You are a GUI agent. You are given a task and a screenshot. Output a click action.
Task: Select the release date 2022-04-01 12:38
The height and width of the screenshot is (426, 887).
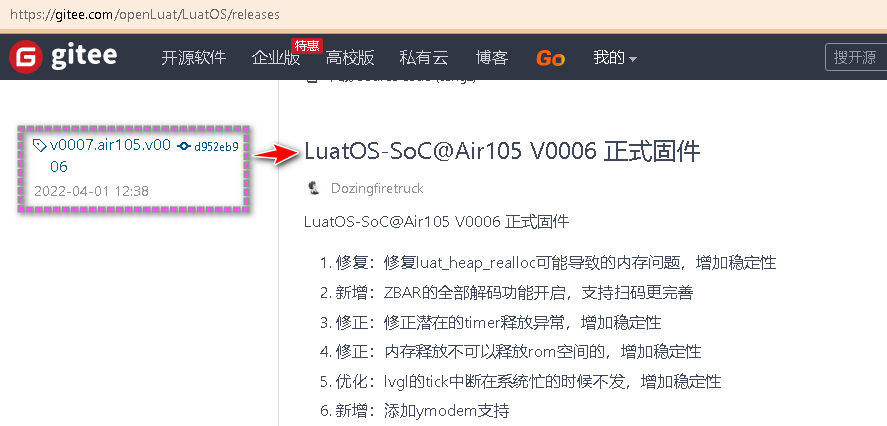tap(91, 191)
